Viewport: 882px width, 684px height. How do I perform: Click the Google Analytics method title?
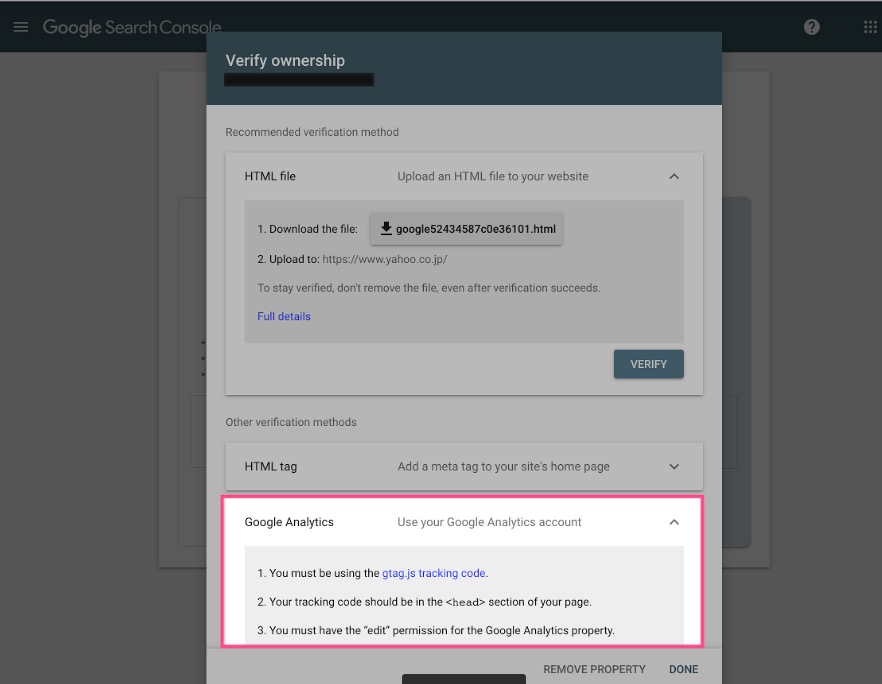(289, 522)
